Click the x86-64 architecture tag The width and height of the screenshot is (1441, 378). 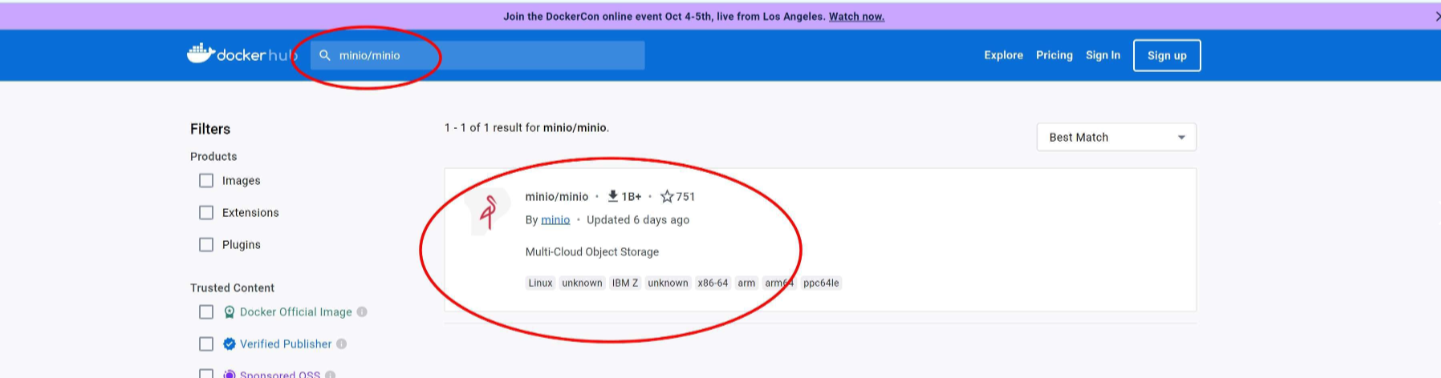point(713,283)
